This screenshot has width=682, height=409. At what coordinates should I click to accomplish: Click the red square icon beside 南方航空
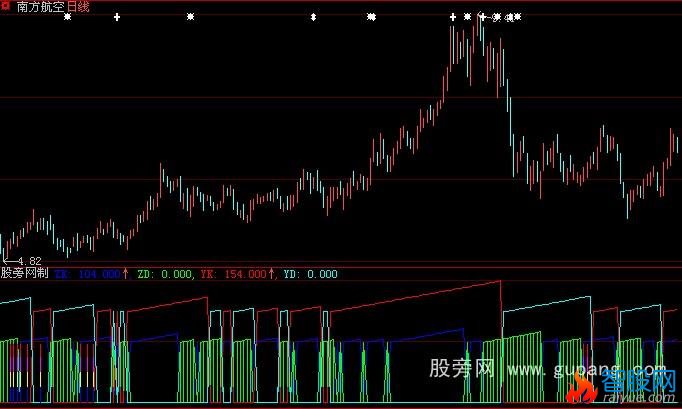click(6, 7)
